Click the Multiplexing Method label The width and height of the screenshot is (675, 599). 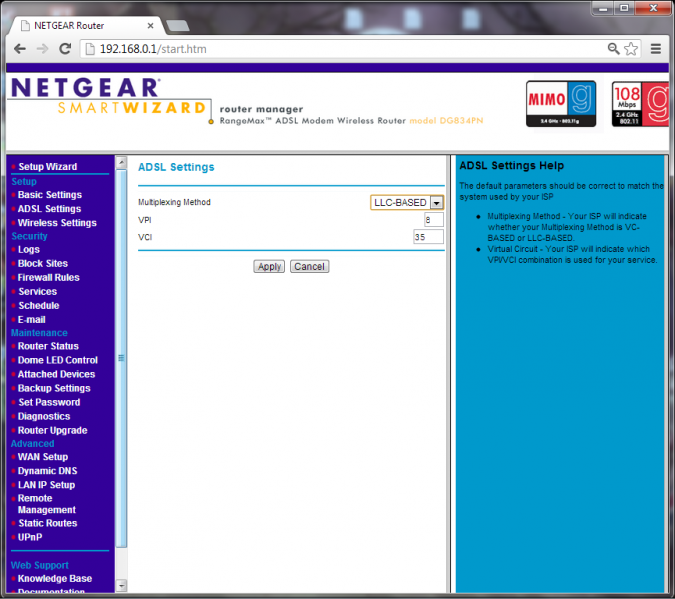click(x=174, y=202)
